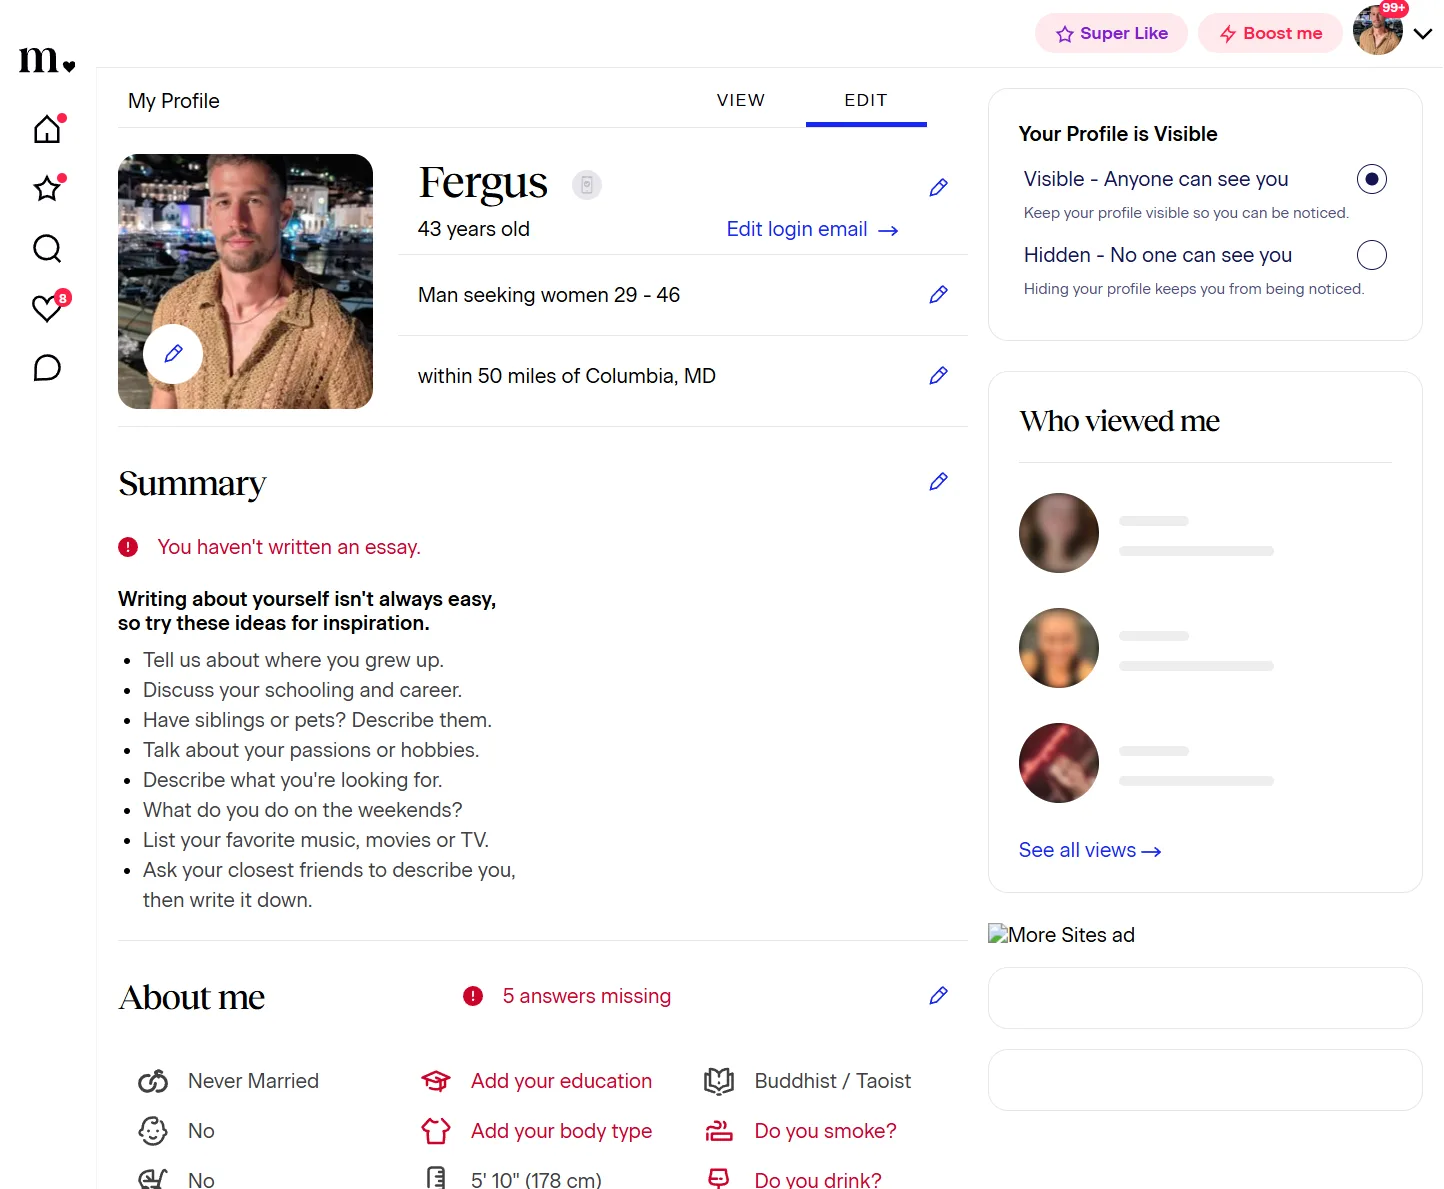Click the Super Like button

(x=1111, y=33)
